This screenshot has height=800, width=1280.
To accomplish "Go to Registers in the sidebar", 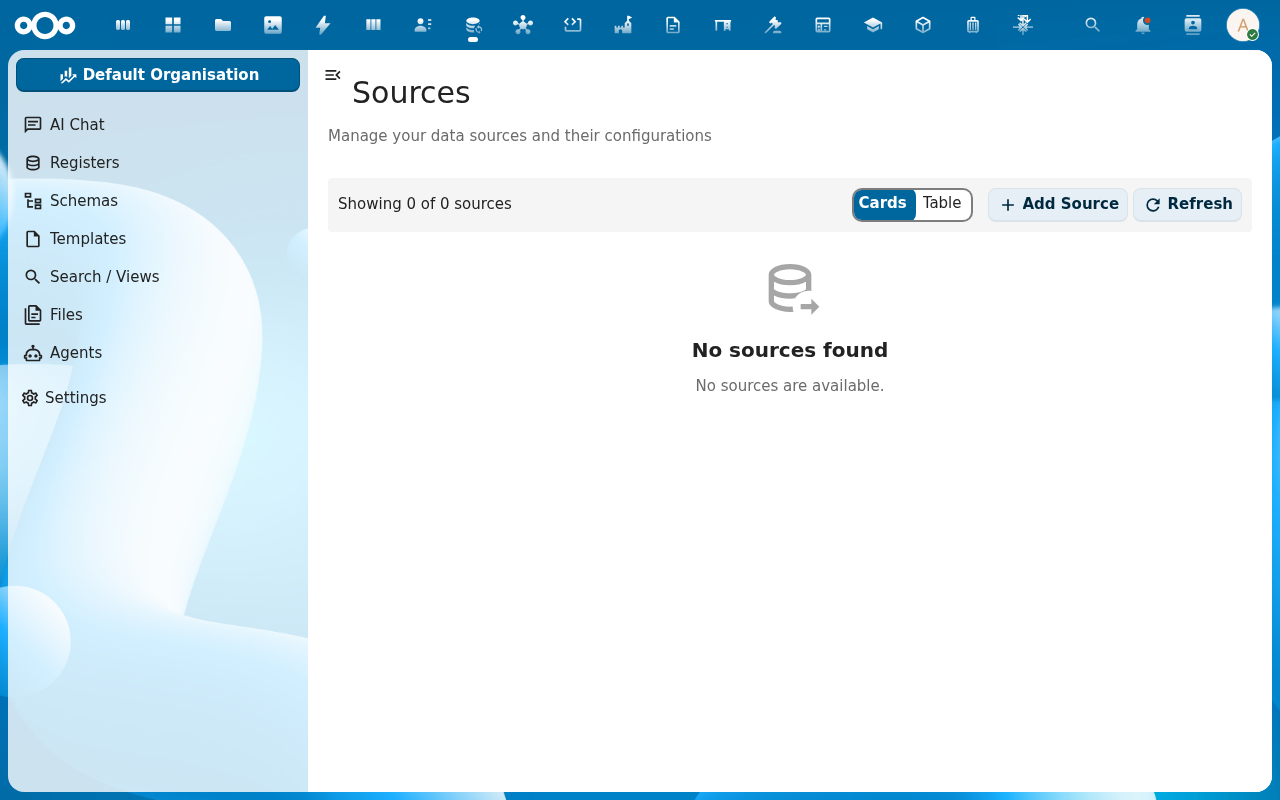I will pos(158,163).
